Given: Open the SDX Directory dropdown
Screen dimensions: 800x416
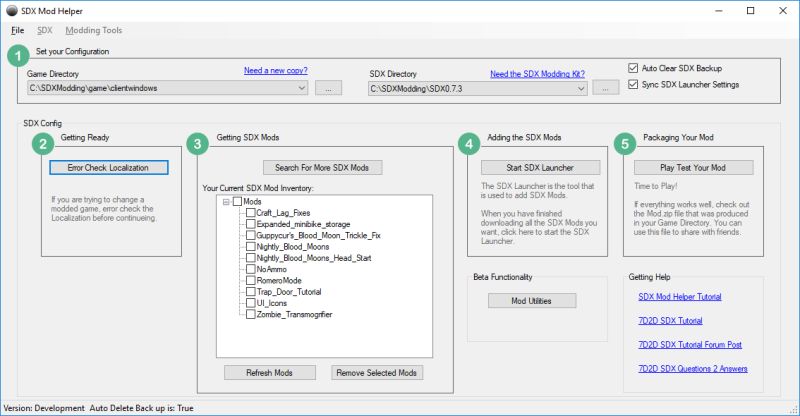Looking at the screenshot, I should click(581, 89).
